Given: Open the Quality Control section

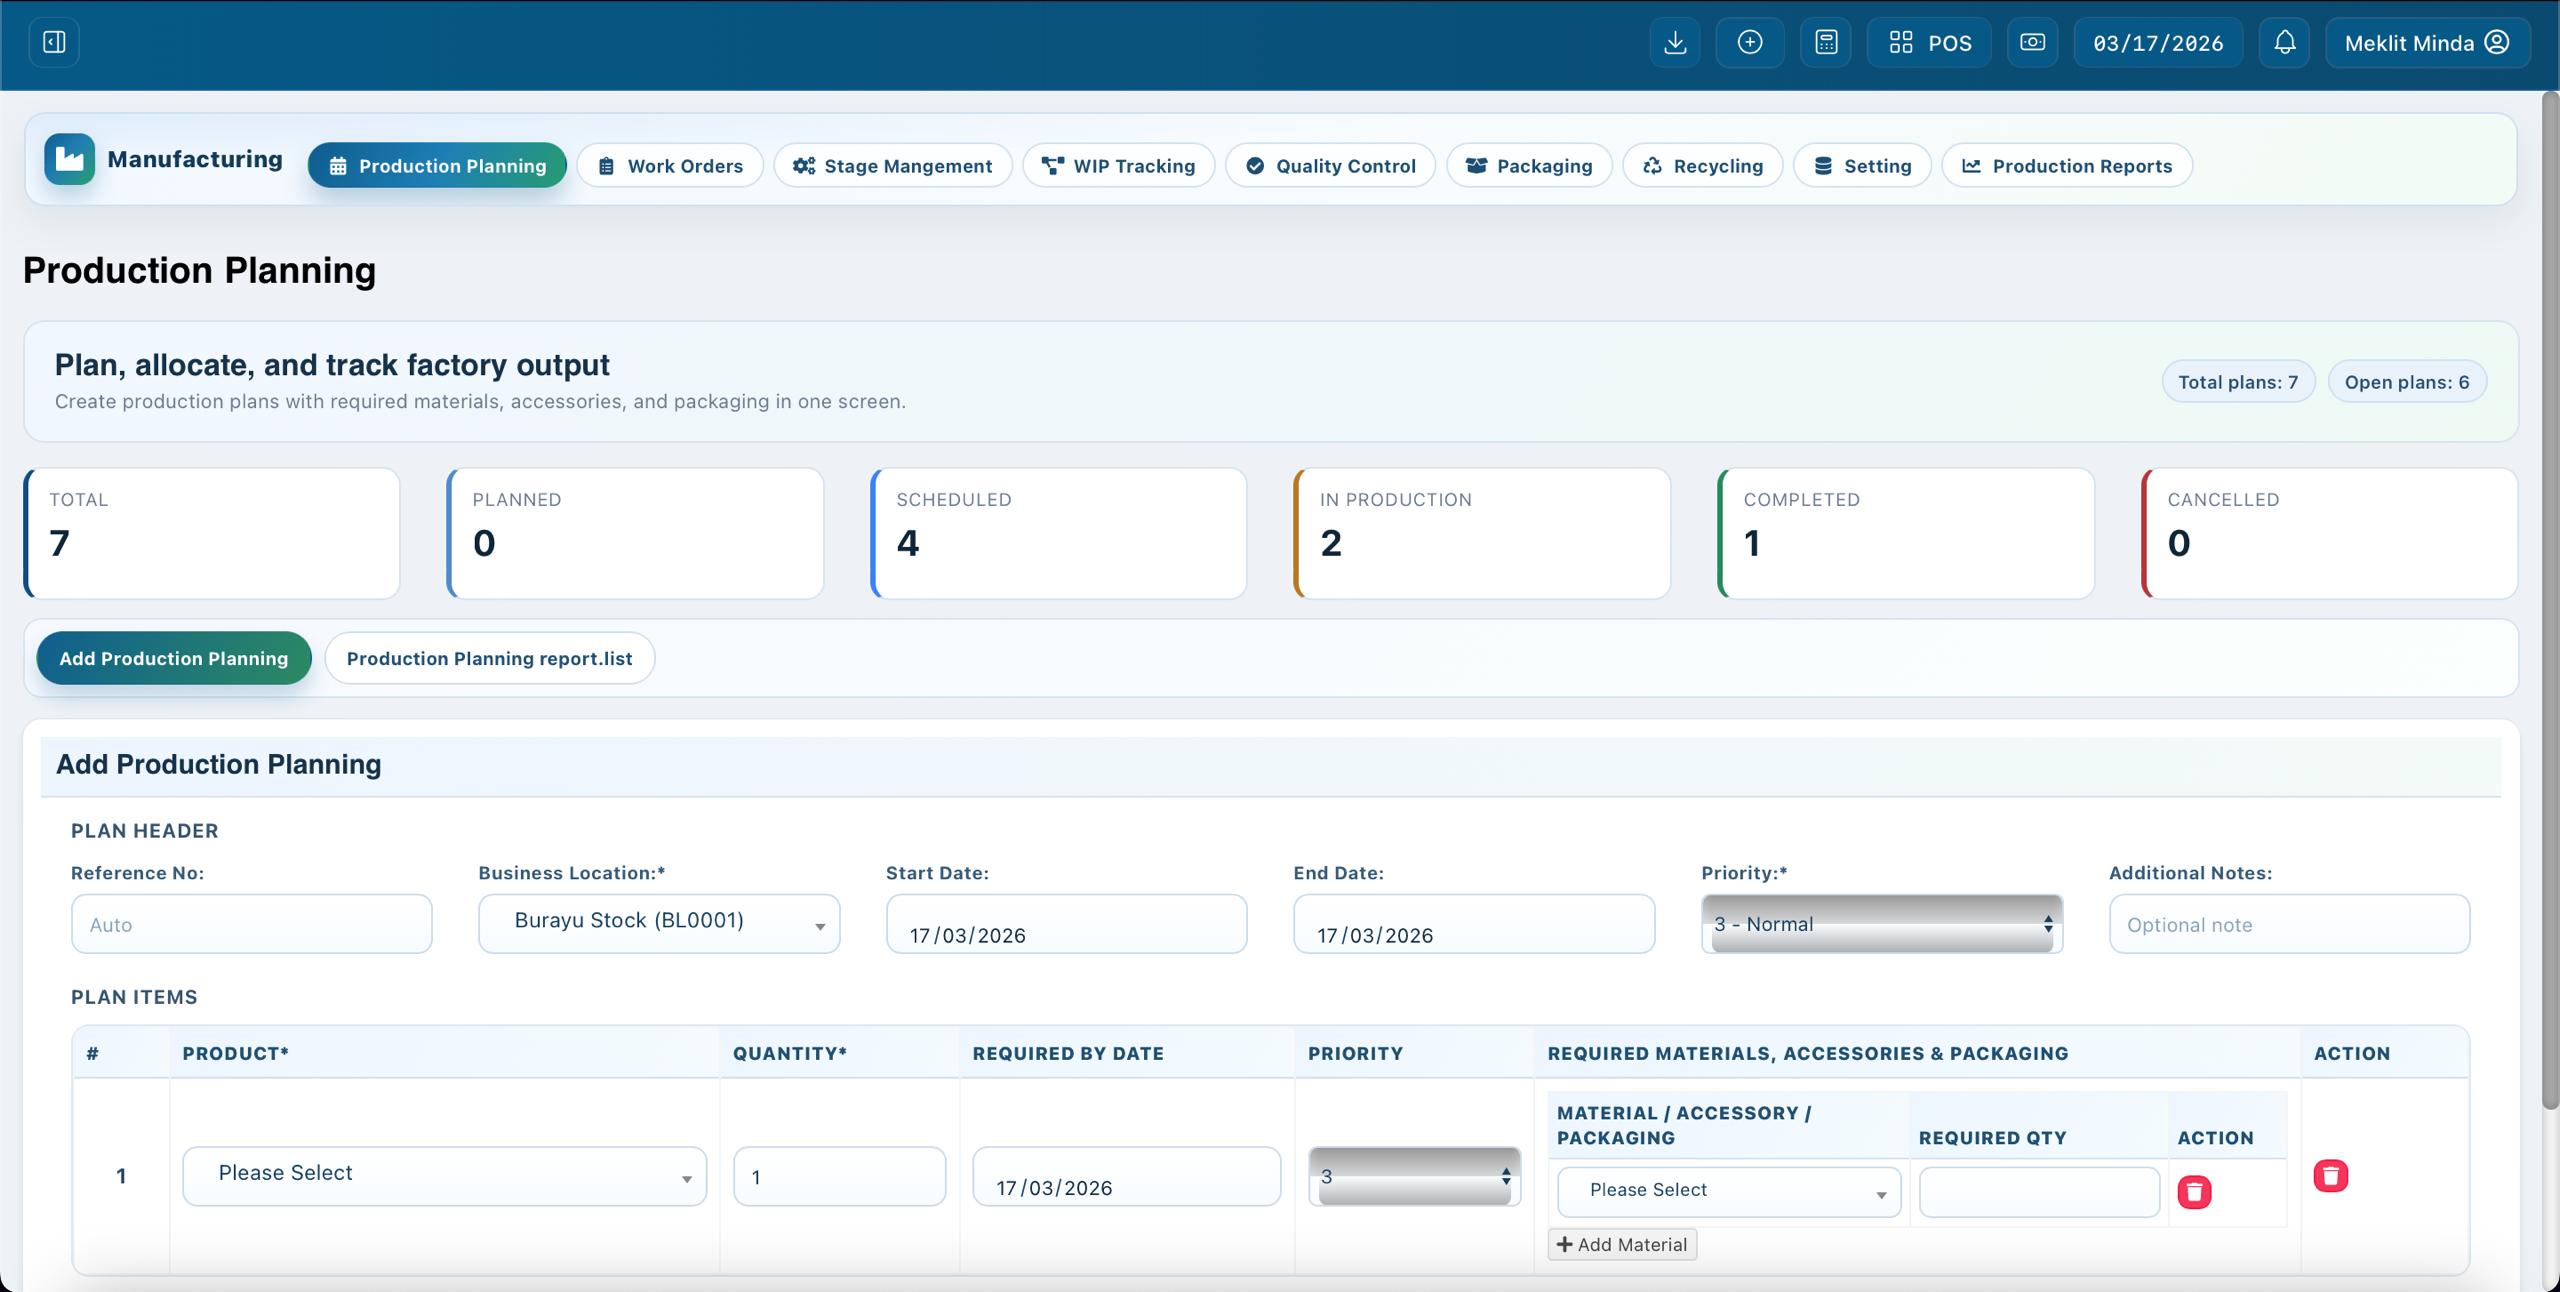Looking at the screenshot, I should [x=1330, y=165].
